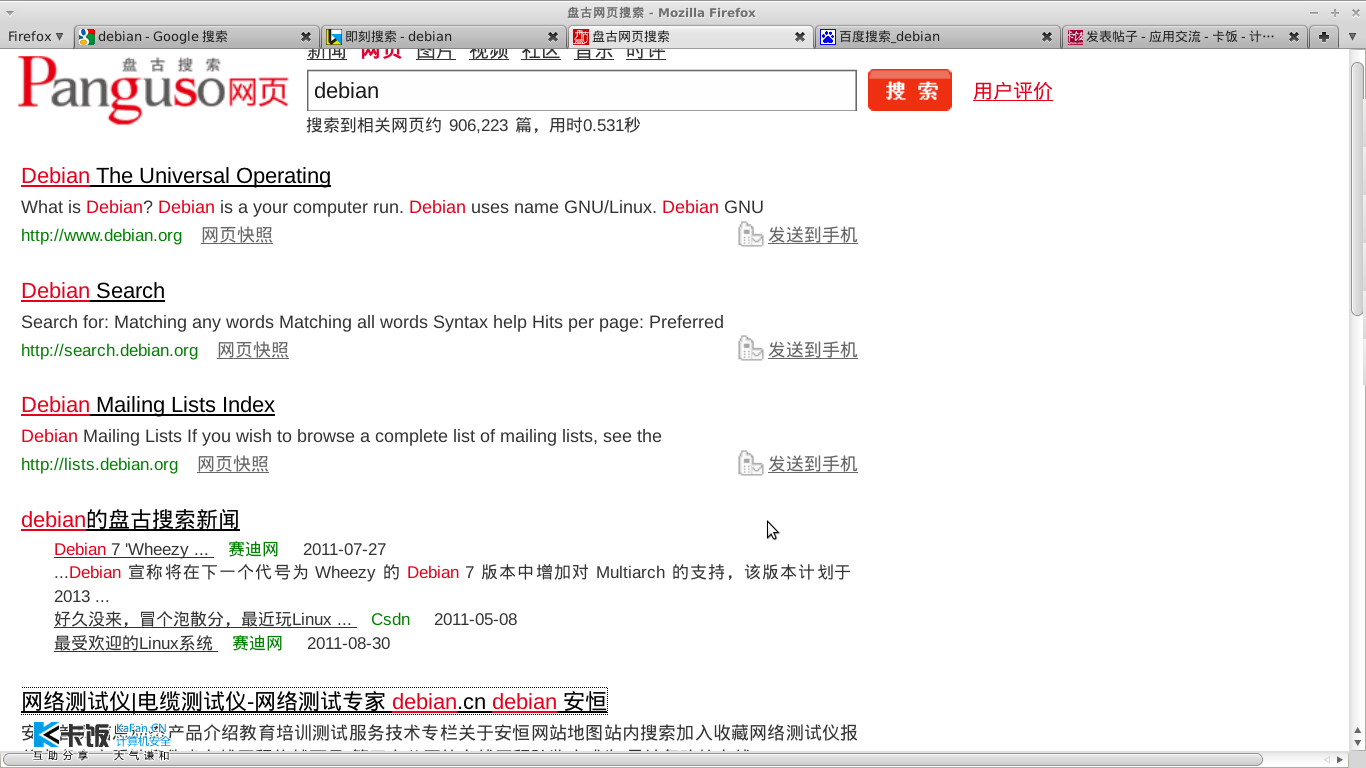Click 发送到手机 for the www.debian.org result
The width and height of the screenshot is (1366, 768).
(813, 235)
